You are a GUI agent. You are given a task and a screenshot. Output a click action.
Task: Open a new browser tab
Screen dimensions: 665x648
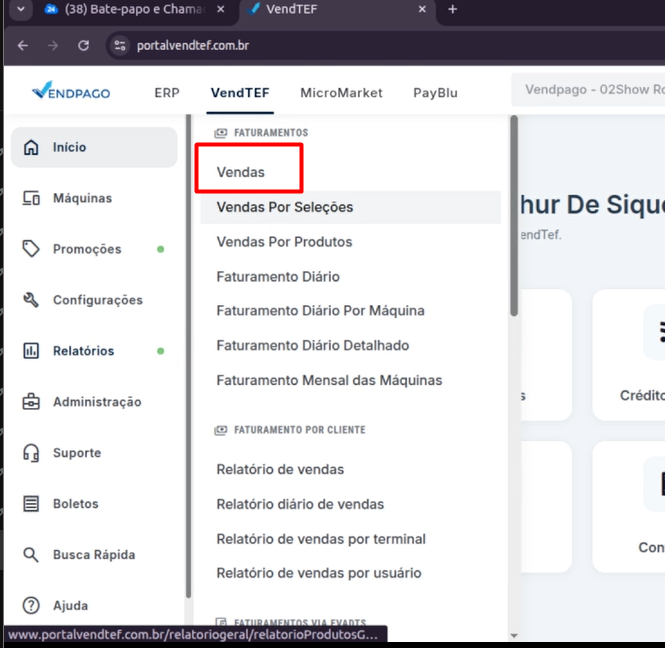pos(453,9)
